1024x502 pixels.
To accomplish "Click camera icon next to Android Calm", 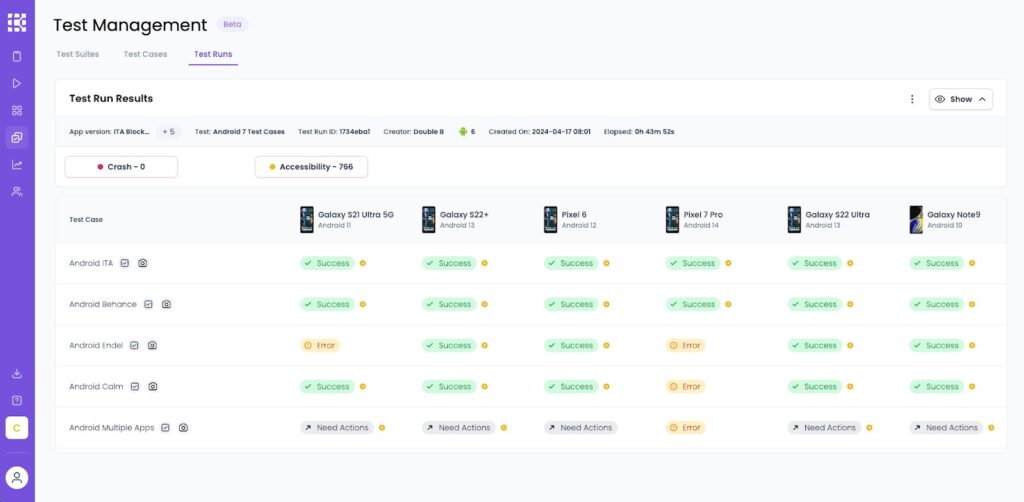I will coord(152,386).
